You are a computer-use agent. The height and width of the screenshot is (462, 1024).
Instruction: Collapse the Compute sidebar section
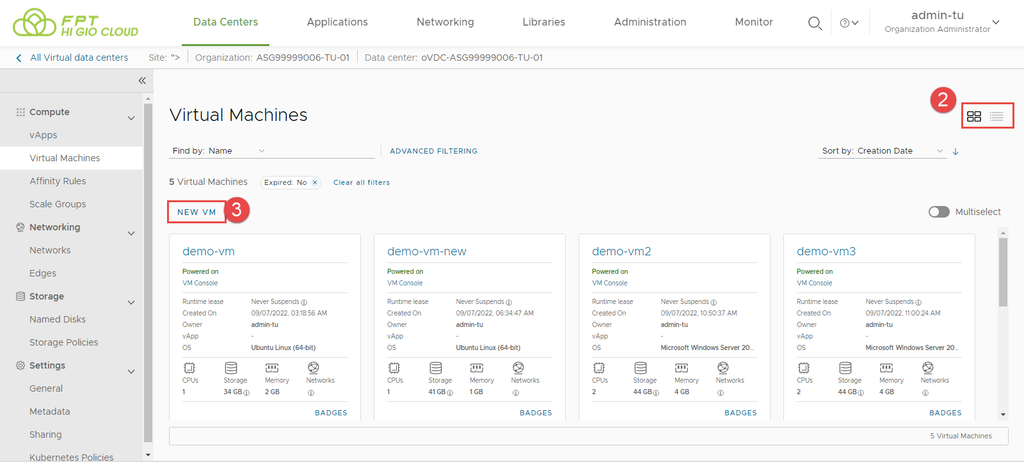[131, 118]
